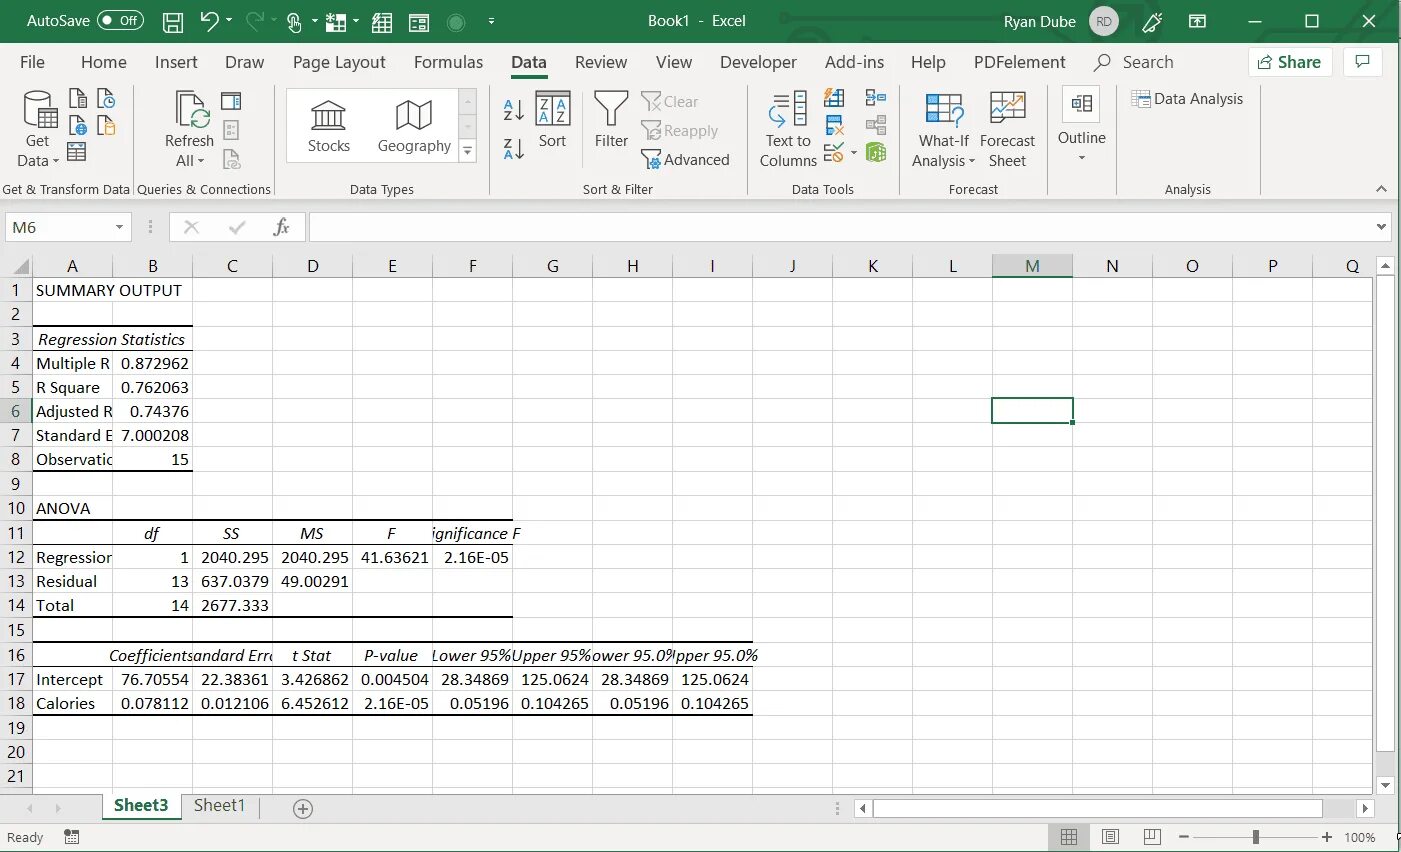Open Data Validation dropdown arrow

(x=854, y=153)
